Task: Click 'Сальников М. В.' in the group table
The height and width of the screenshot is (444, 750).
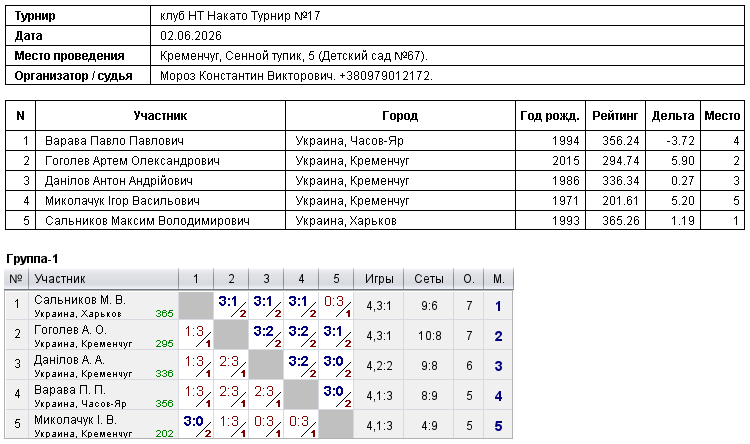Action: [x=80, y=300]
